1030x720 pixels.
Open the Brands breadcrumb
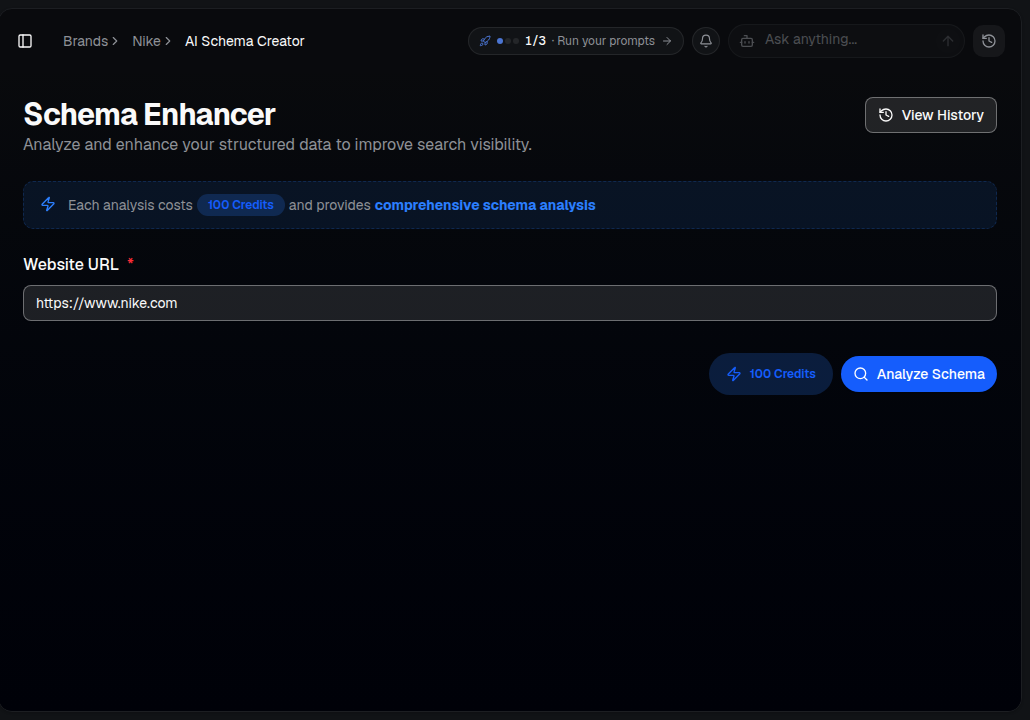pos(85,41)
